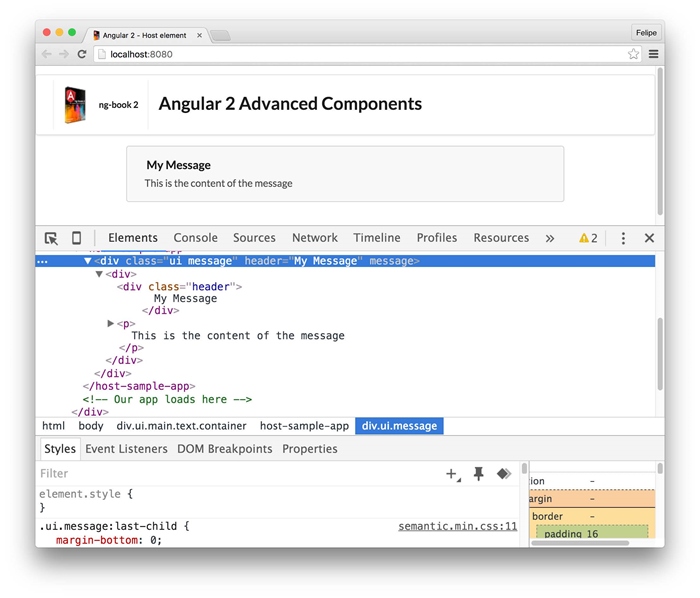
Task: Collapse the div ui message node
Action: coord(88,261)
